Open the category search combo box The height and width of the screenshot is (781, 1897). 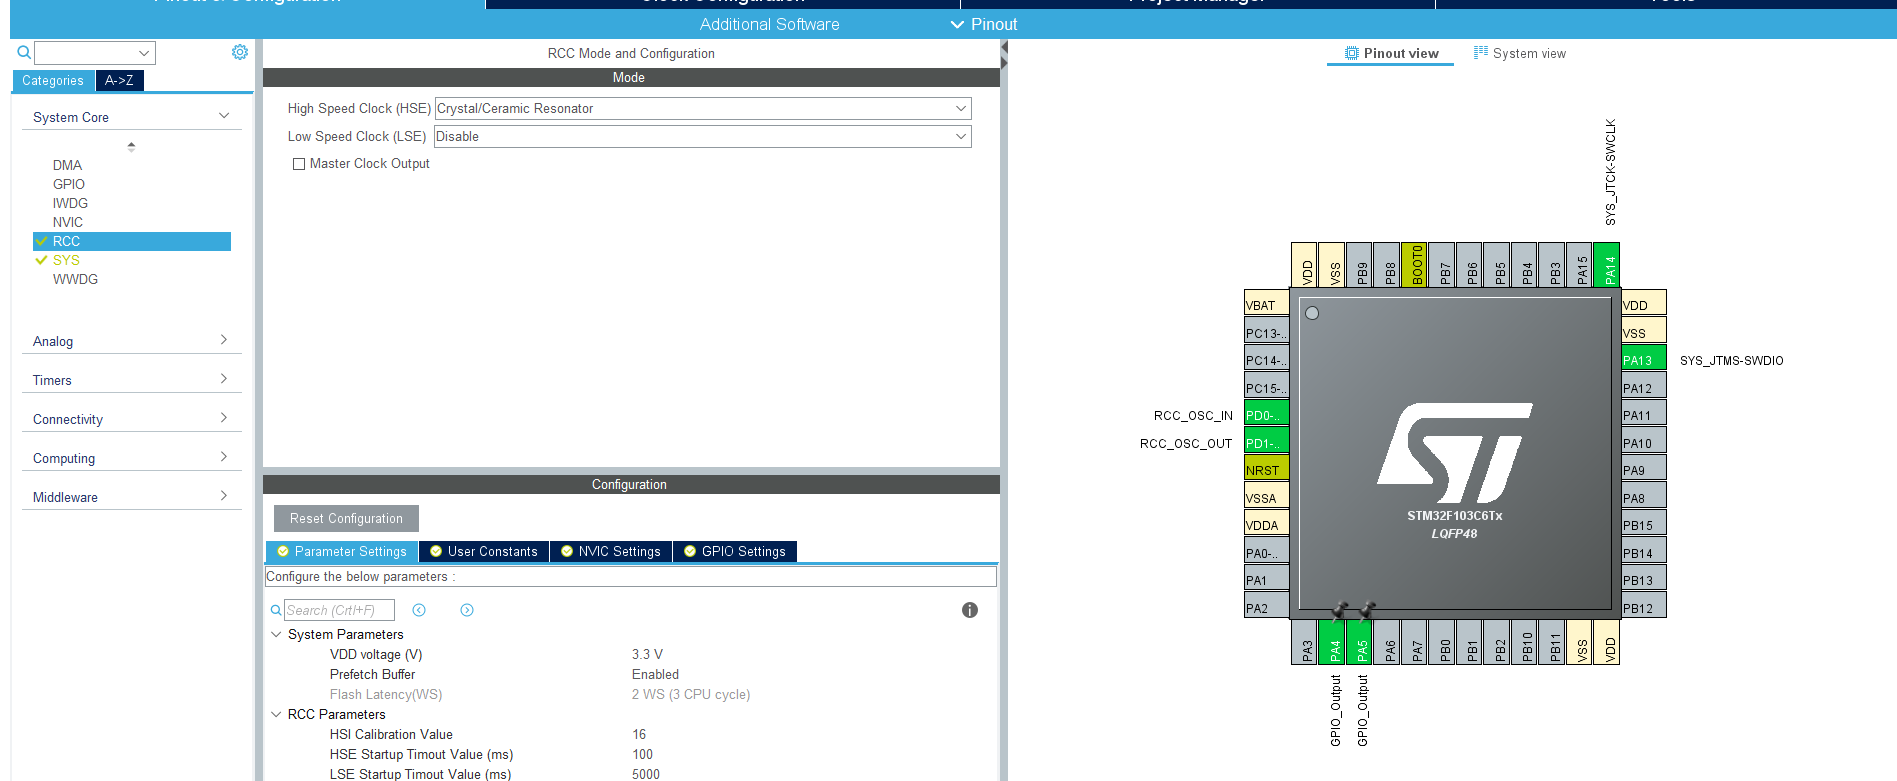point(95,53)
